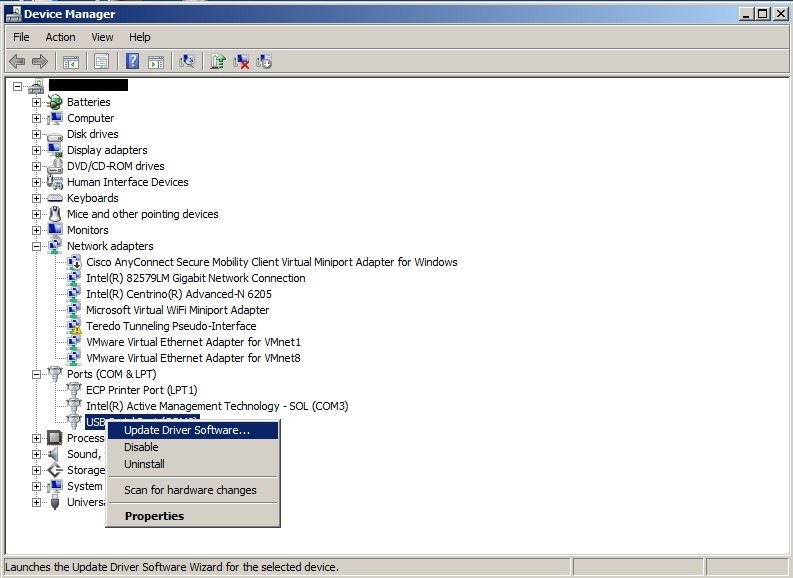The image size is (793, 578).
Task: Click the Display adapters category icon
Action: click(x=55, y=150)
